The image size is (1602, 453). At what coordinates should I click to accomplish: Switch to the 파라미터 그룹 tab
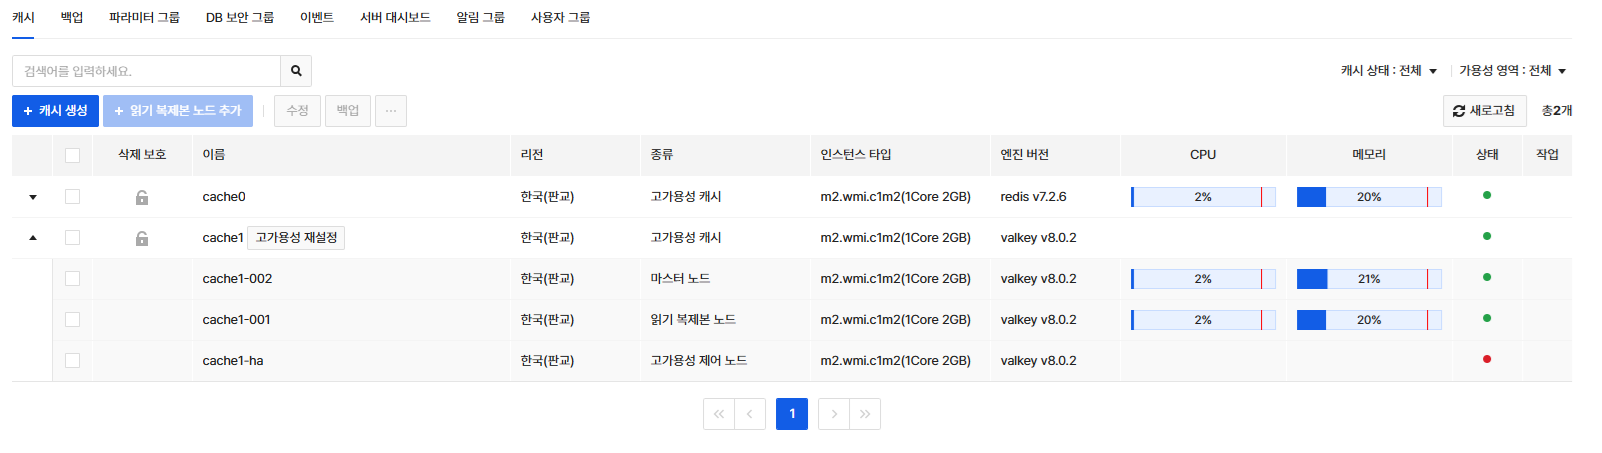(x=144, y=18)
